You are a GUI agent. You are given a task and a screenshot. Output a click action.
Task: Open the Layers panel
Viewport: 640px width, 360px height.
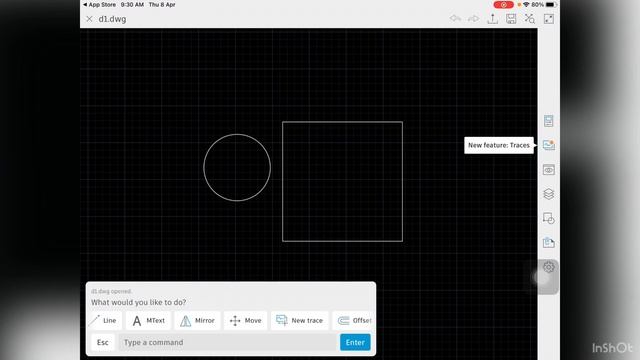tap(549, 194)
